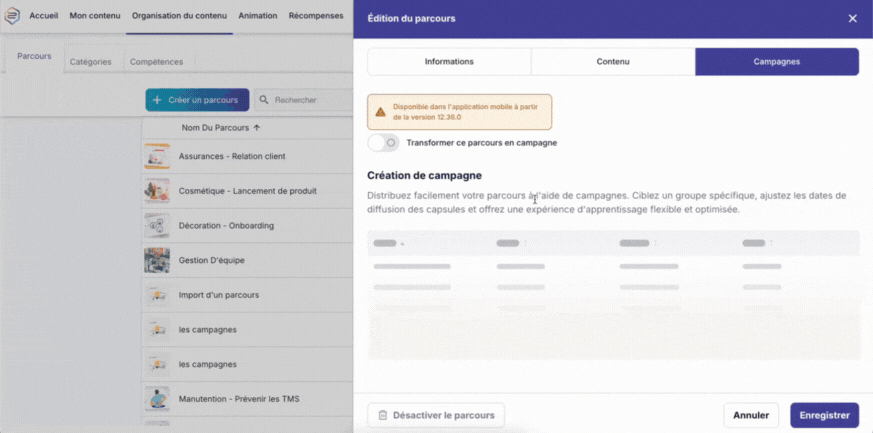Click the search magnifier icon

(x=264, y=100)
